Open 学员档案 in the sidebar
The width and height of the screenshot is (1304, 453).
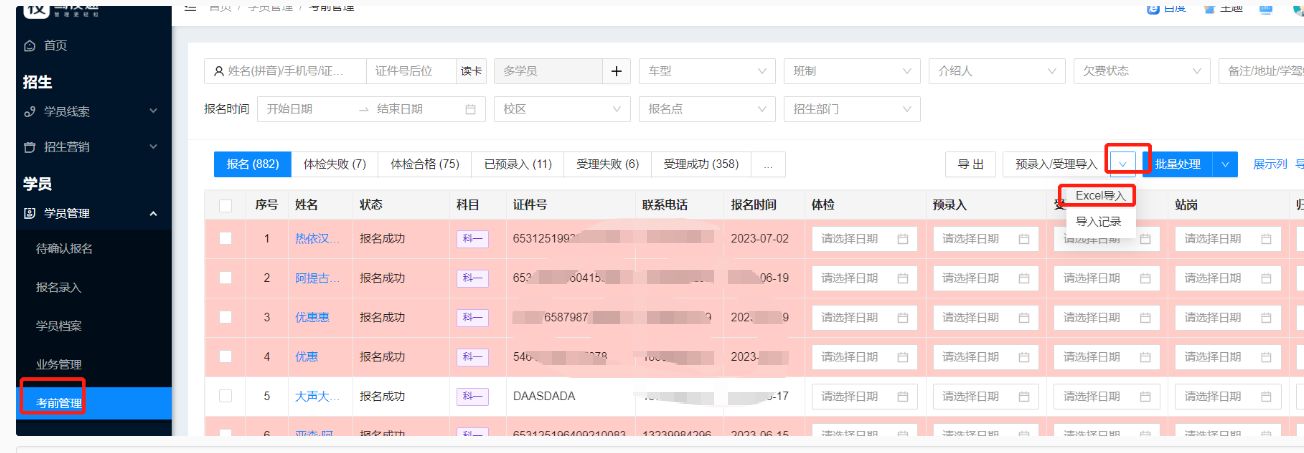click(59, 326)
